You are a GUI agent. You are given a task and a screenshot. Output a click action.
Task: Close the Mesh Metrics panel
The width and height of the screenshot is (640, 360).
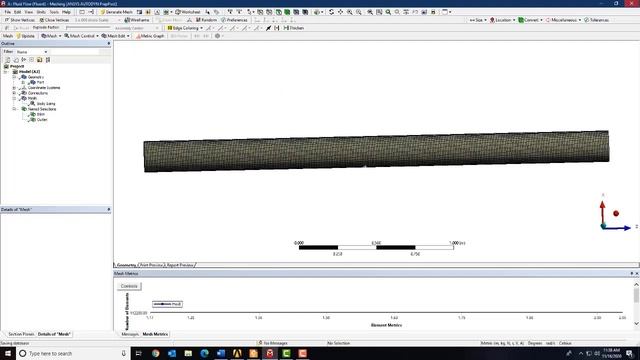pos(637,273)
